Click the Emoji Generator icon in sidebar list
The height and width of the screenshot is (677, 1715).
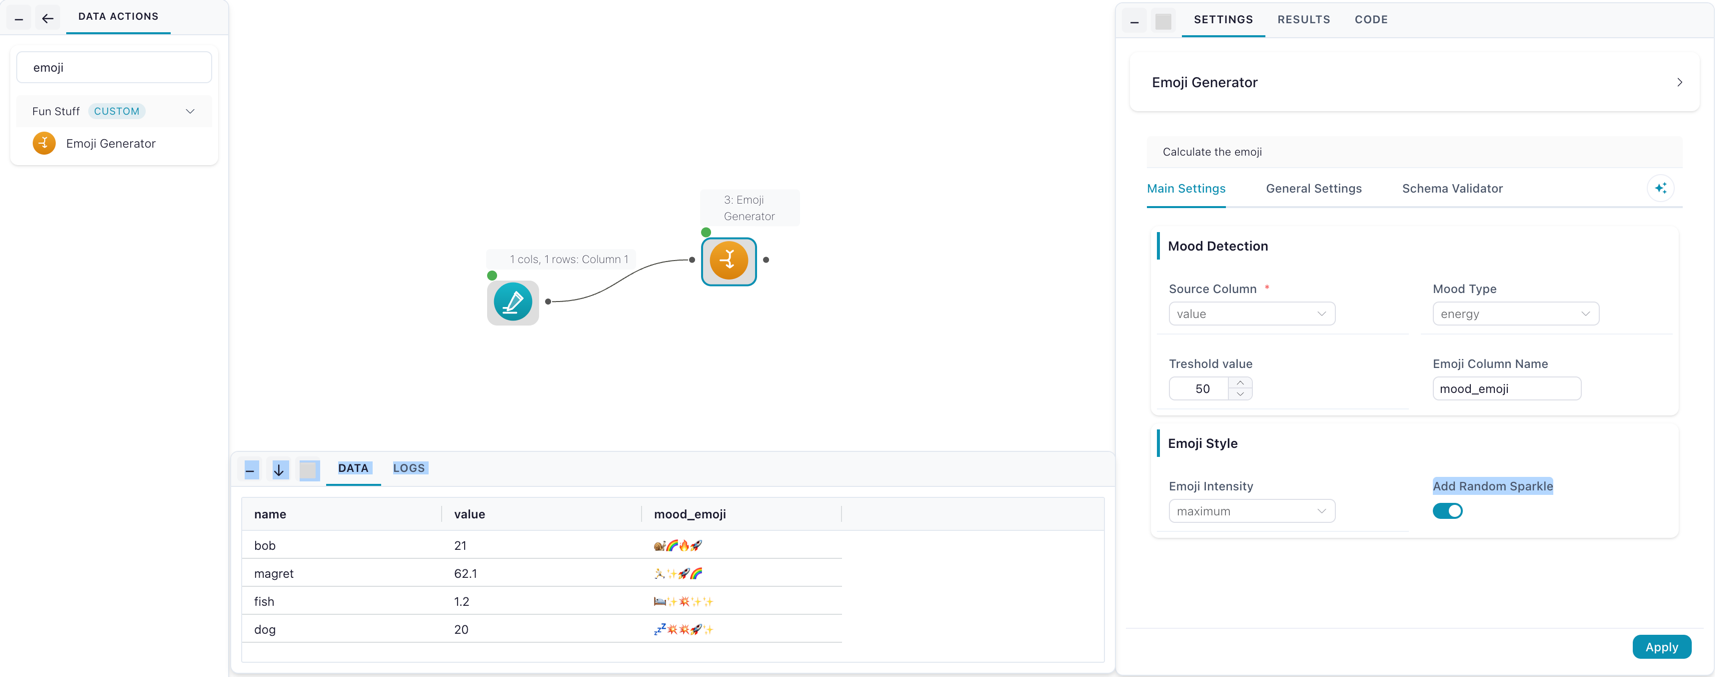[x=44, y=143]
